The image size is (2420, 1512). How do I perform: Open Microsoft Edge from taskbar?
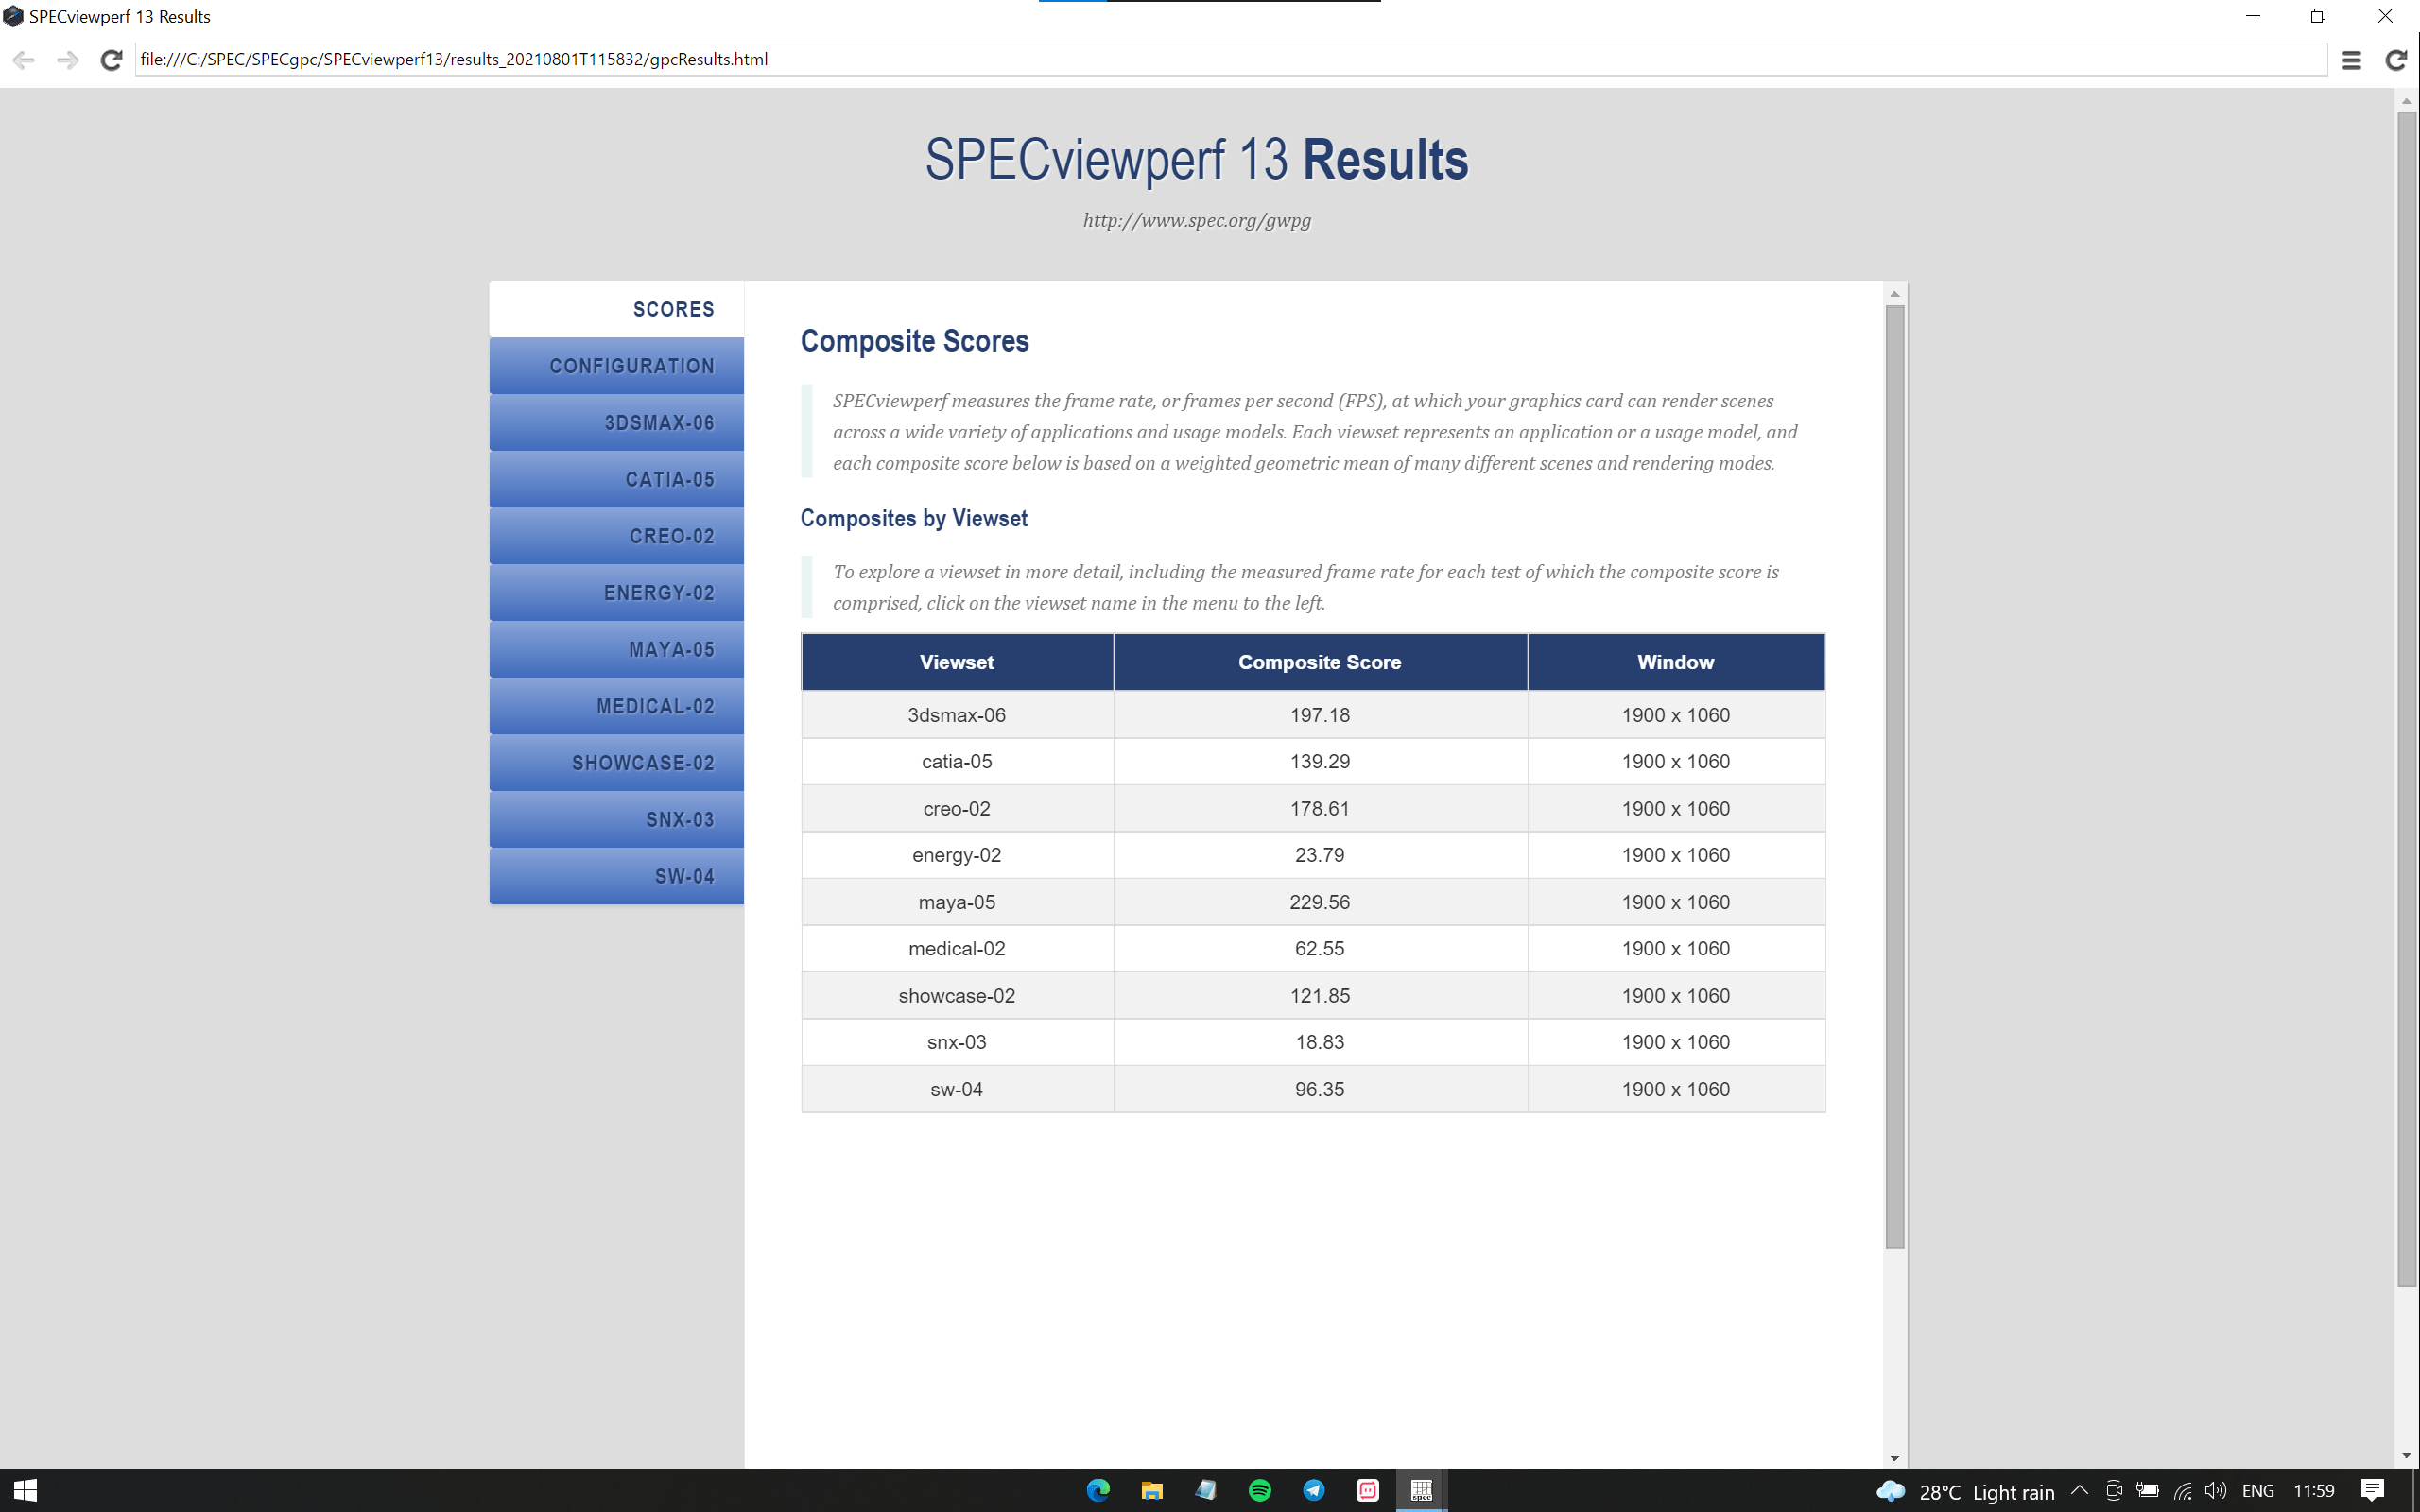pos(1098,1490)
